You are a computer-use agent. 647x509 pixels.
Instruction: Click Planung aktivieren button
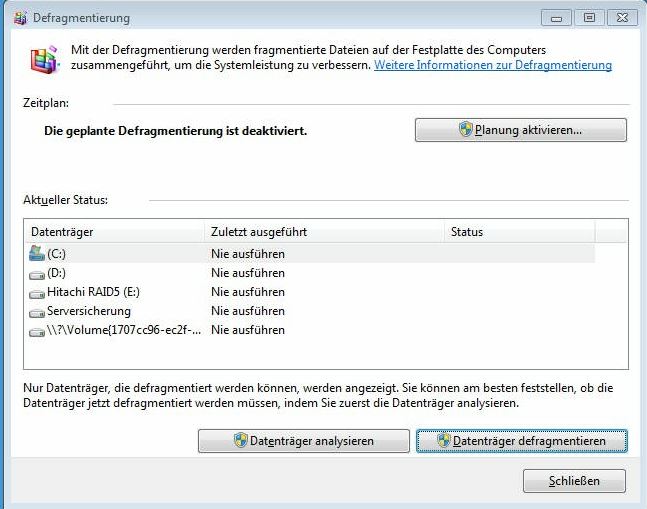521,130
